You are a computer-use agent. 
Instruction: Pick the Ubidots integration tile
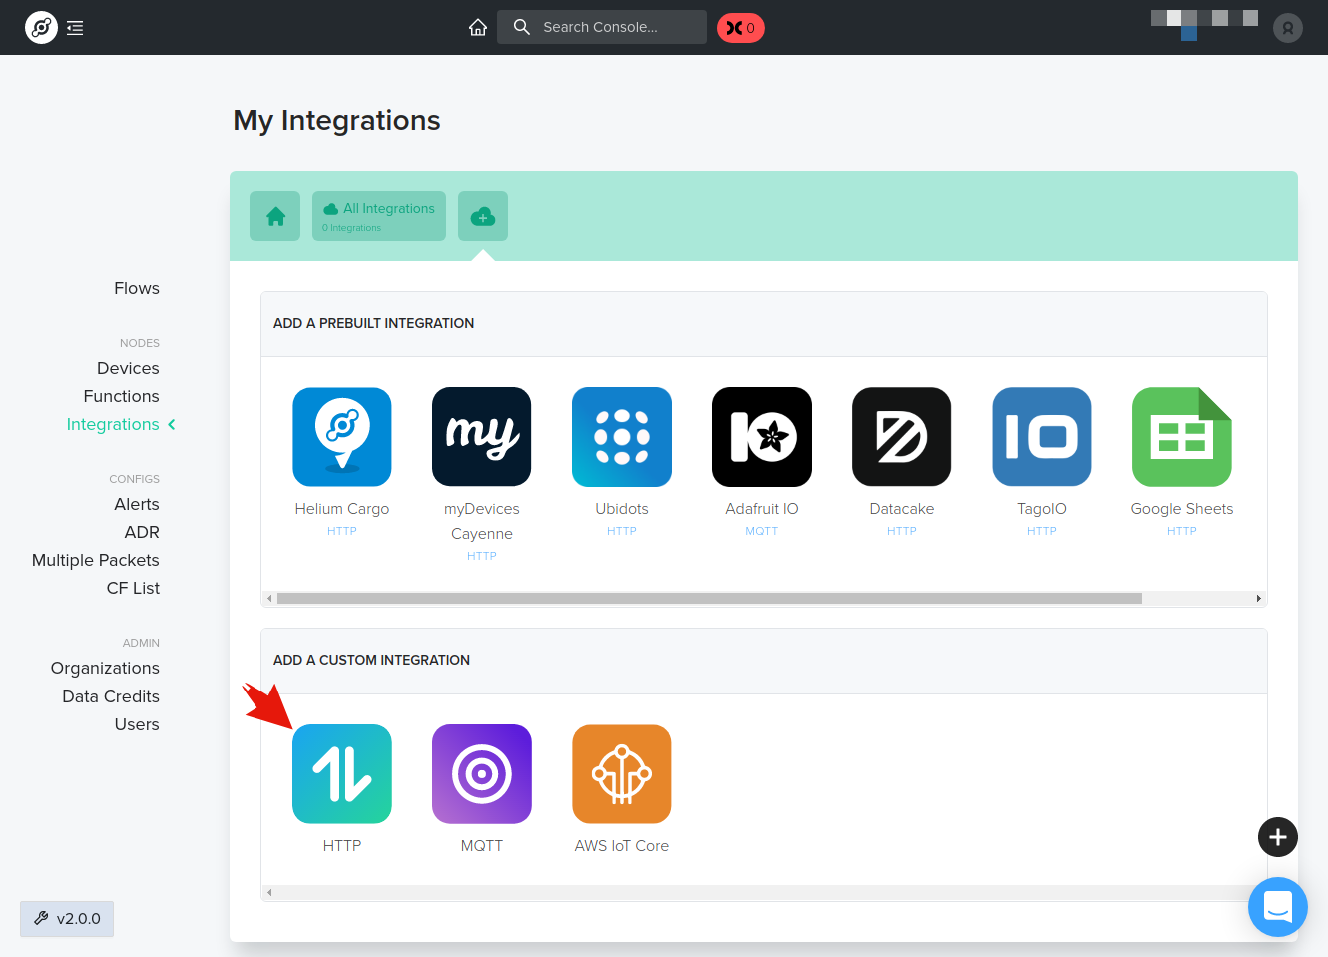point(622,437)
